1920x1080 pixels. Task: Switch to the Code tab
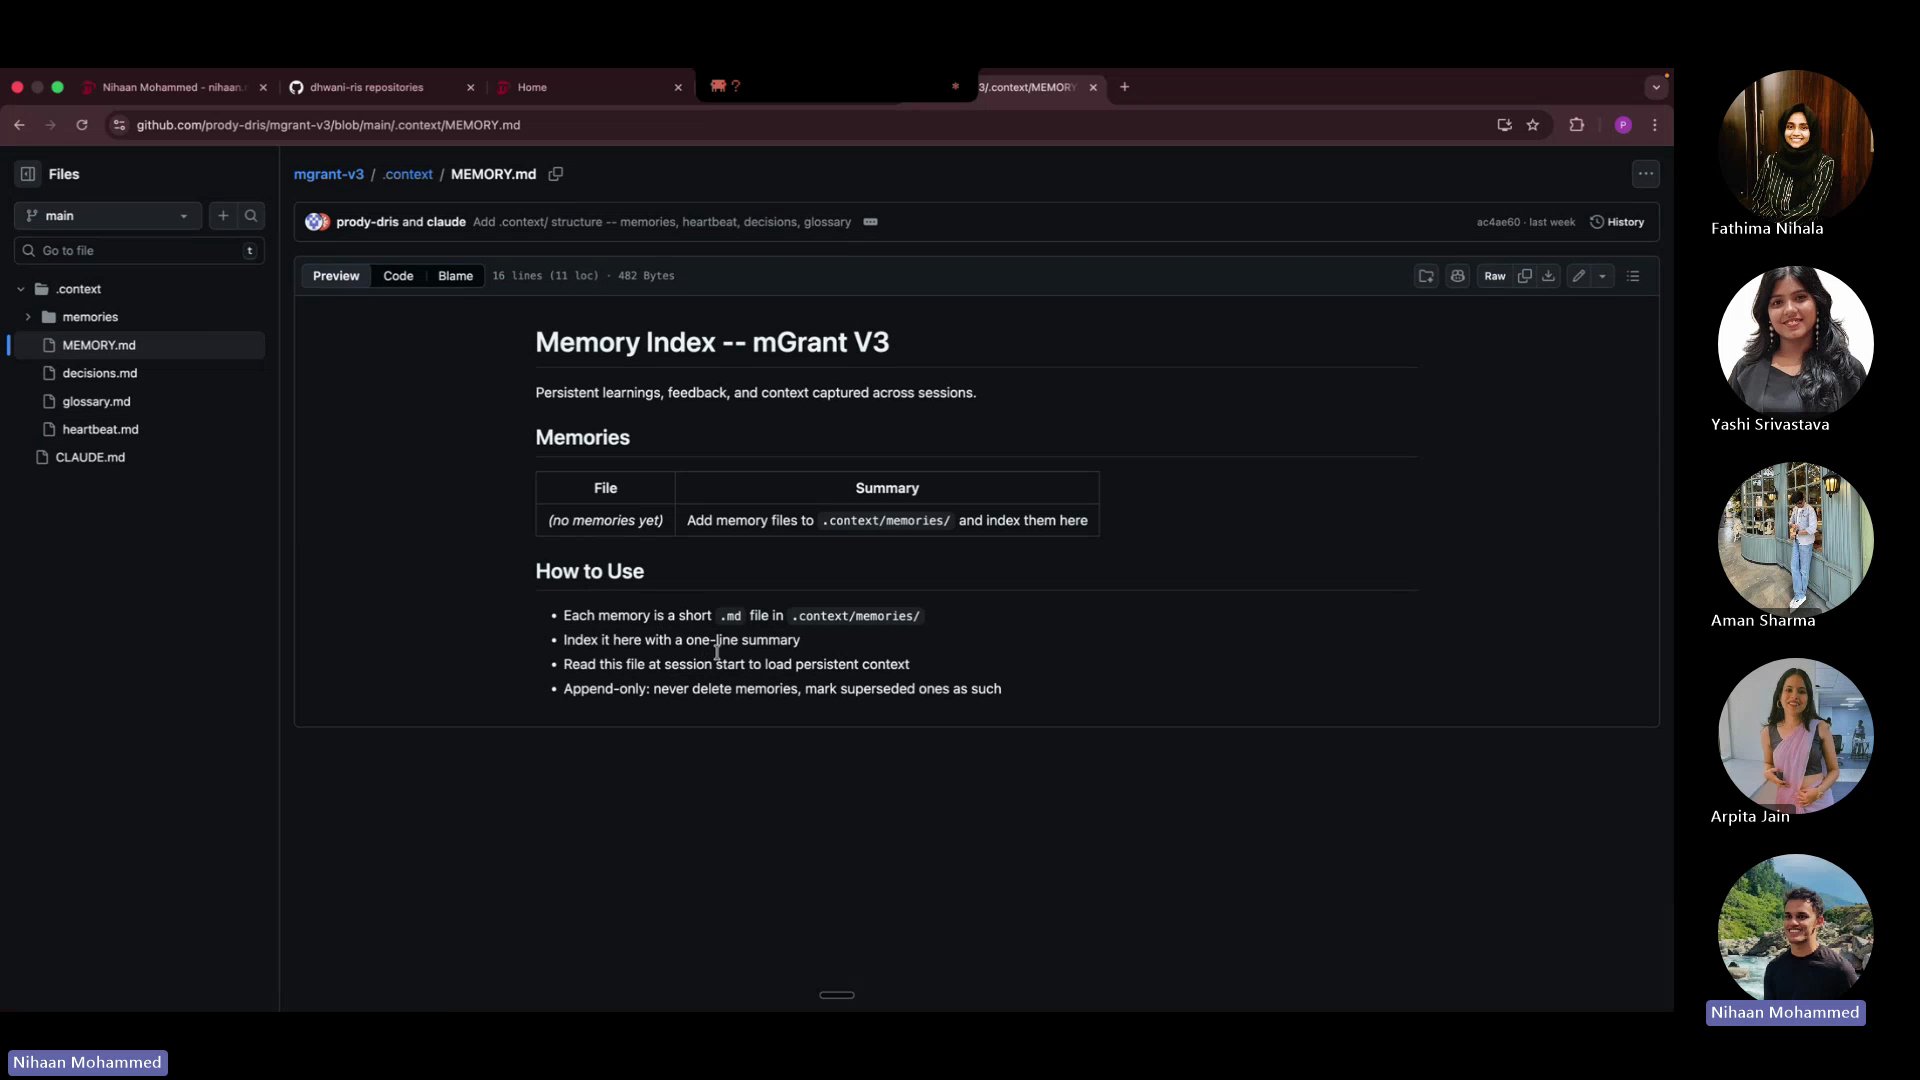coord(399,275)
